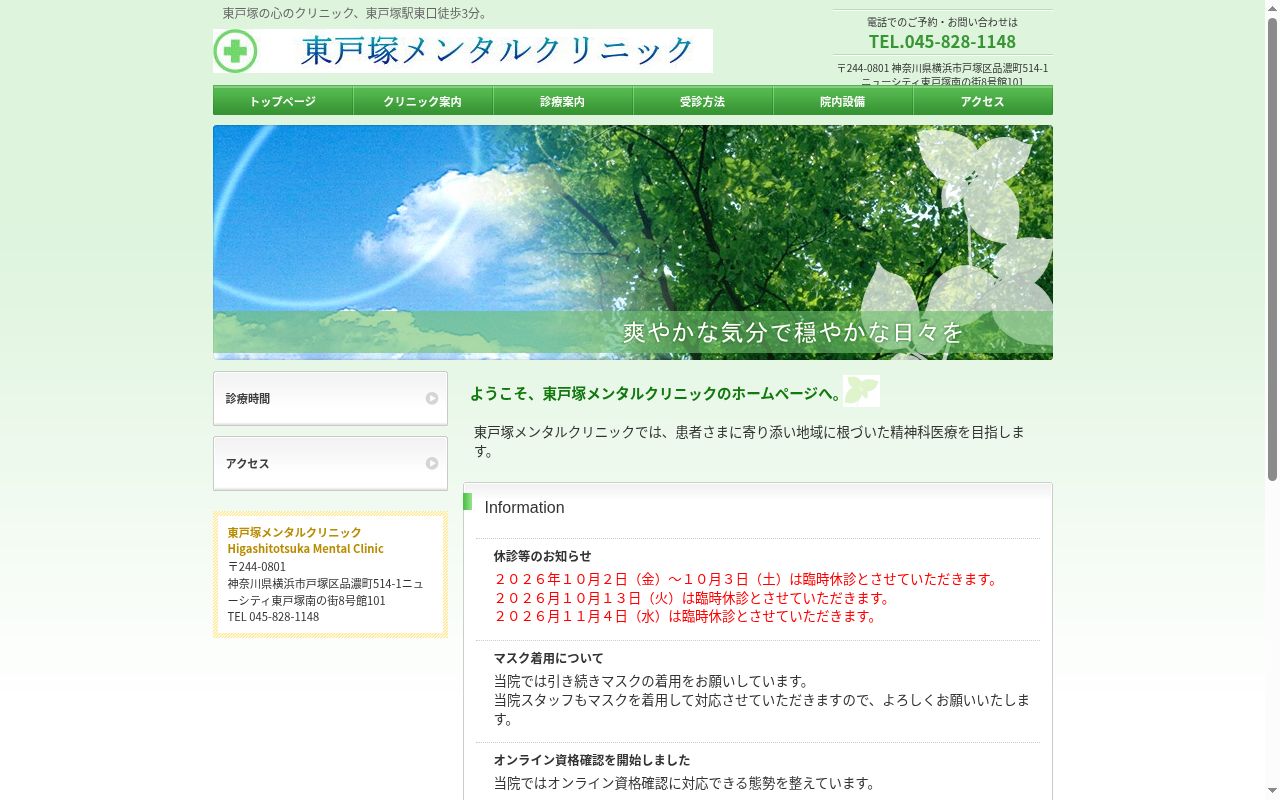Click the hero image with 爽やかな気分で穏やかな日々を

(x=633, y=242)
